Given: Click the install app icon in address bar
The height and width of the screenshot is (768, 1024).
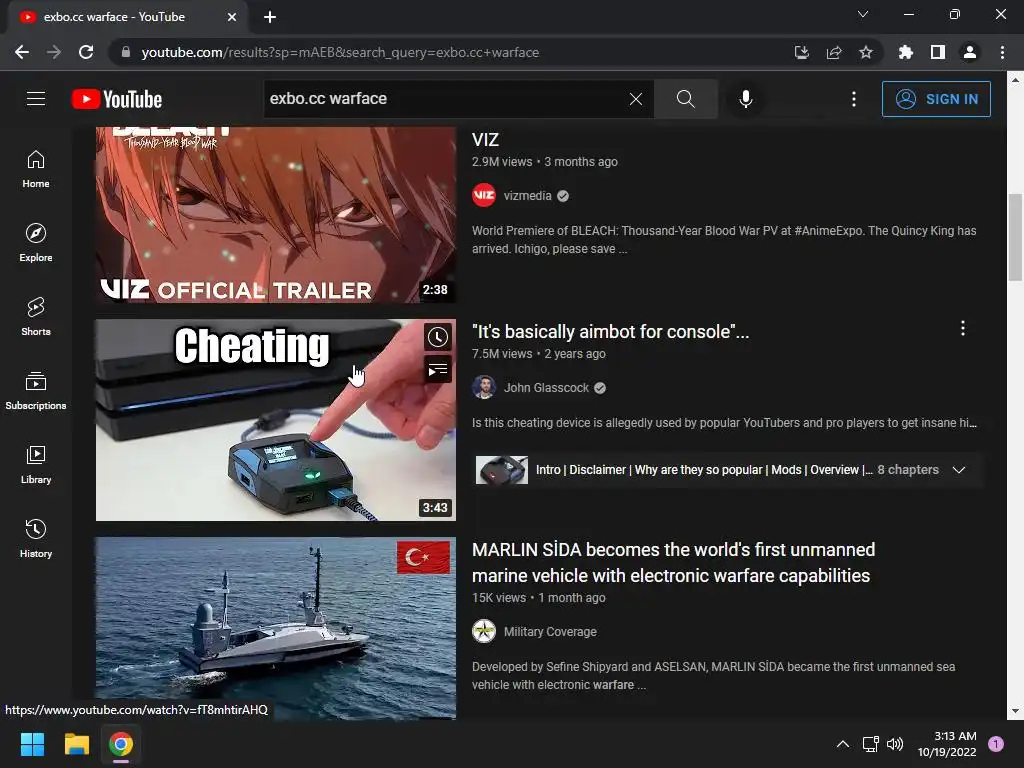Looking at the screenshot, I should pos(802,52).
